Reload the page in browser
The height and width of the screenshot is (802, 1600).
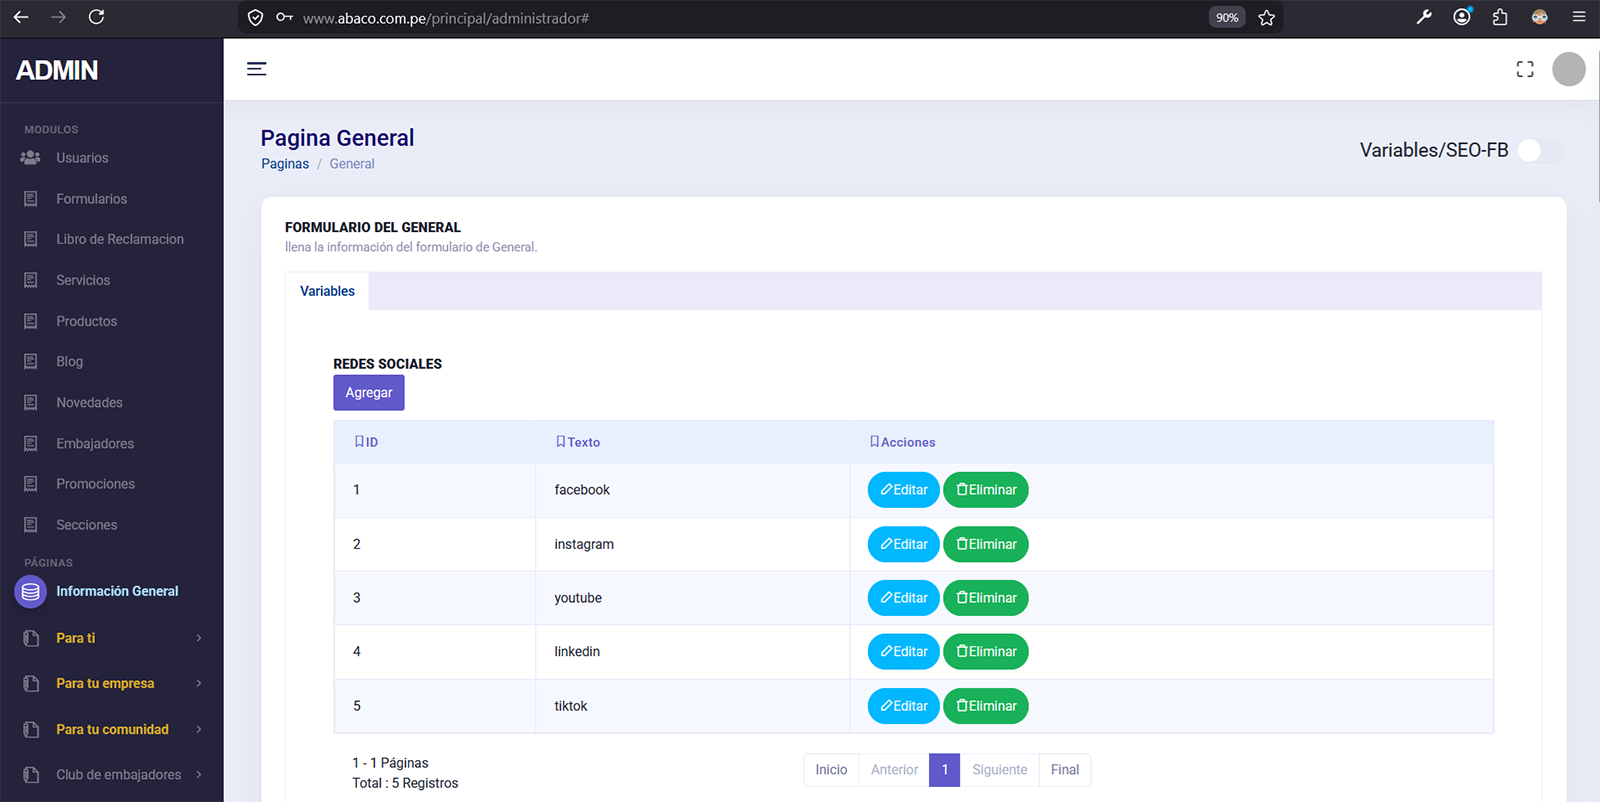[x=96, y=17]
